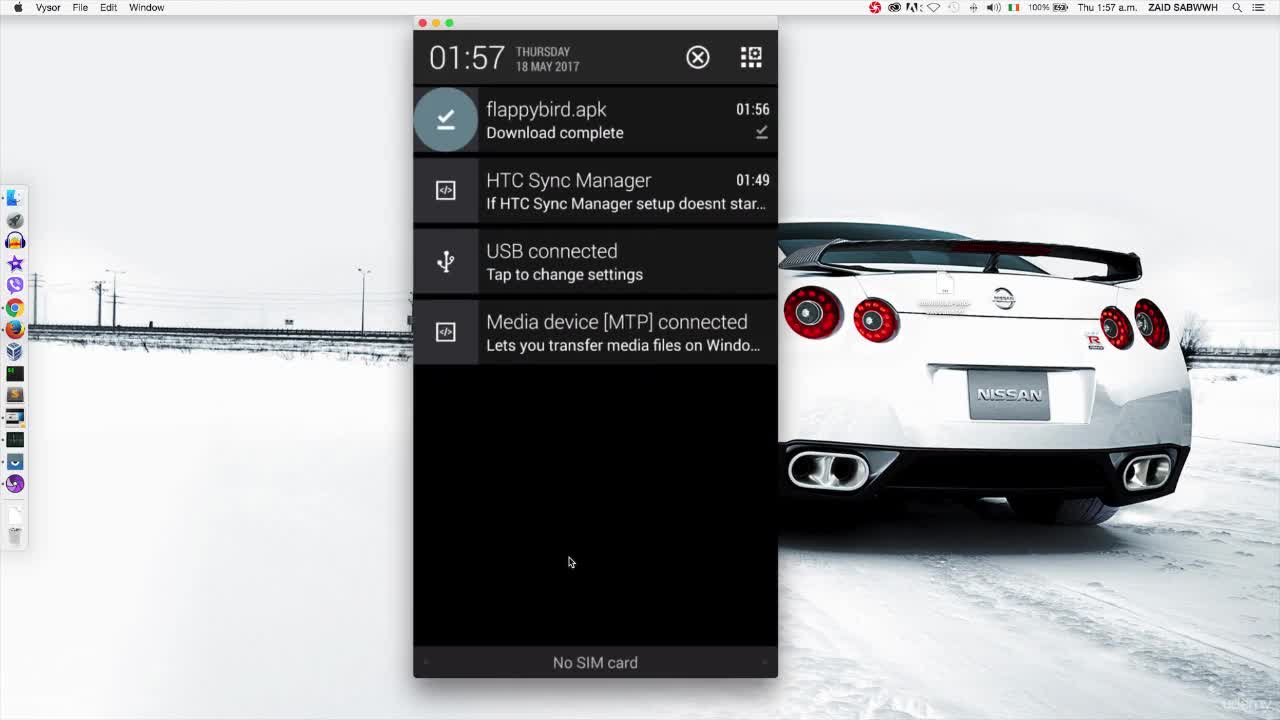Open Launchpad rocket icon in dock
1280x720 pixels.
14,220
